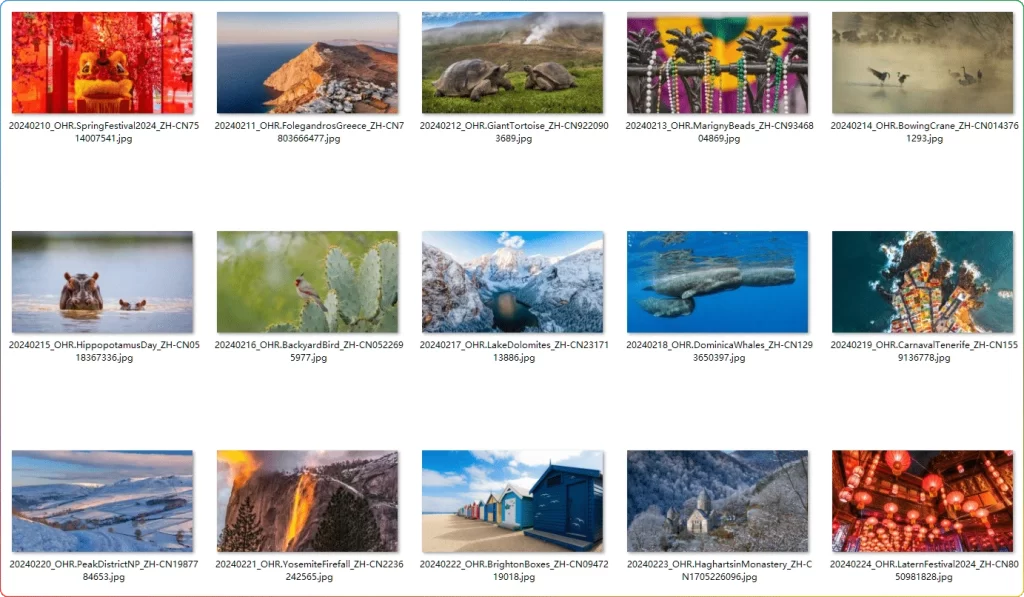1024x597 pixels.
Task: Select the SpringFestival2024 red lion thumbnail
Action: pos(103,63)
